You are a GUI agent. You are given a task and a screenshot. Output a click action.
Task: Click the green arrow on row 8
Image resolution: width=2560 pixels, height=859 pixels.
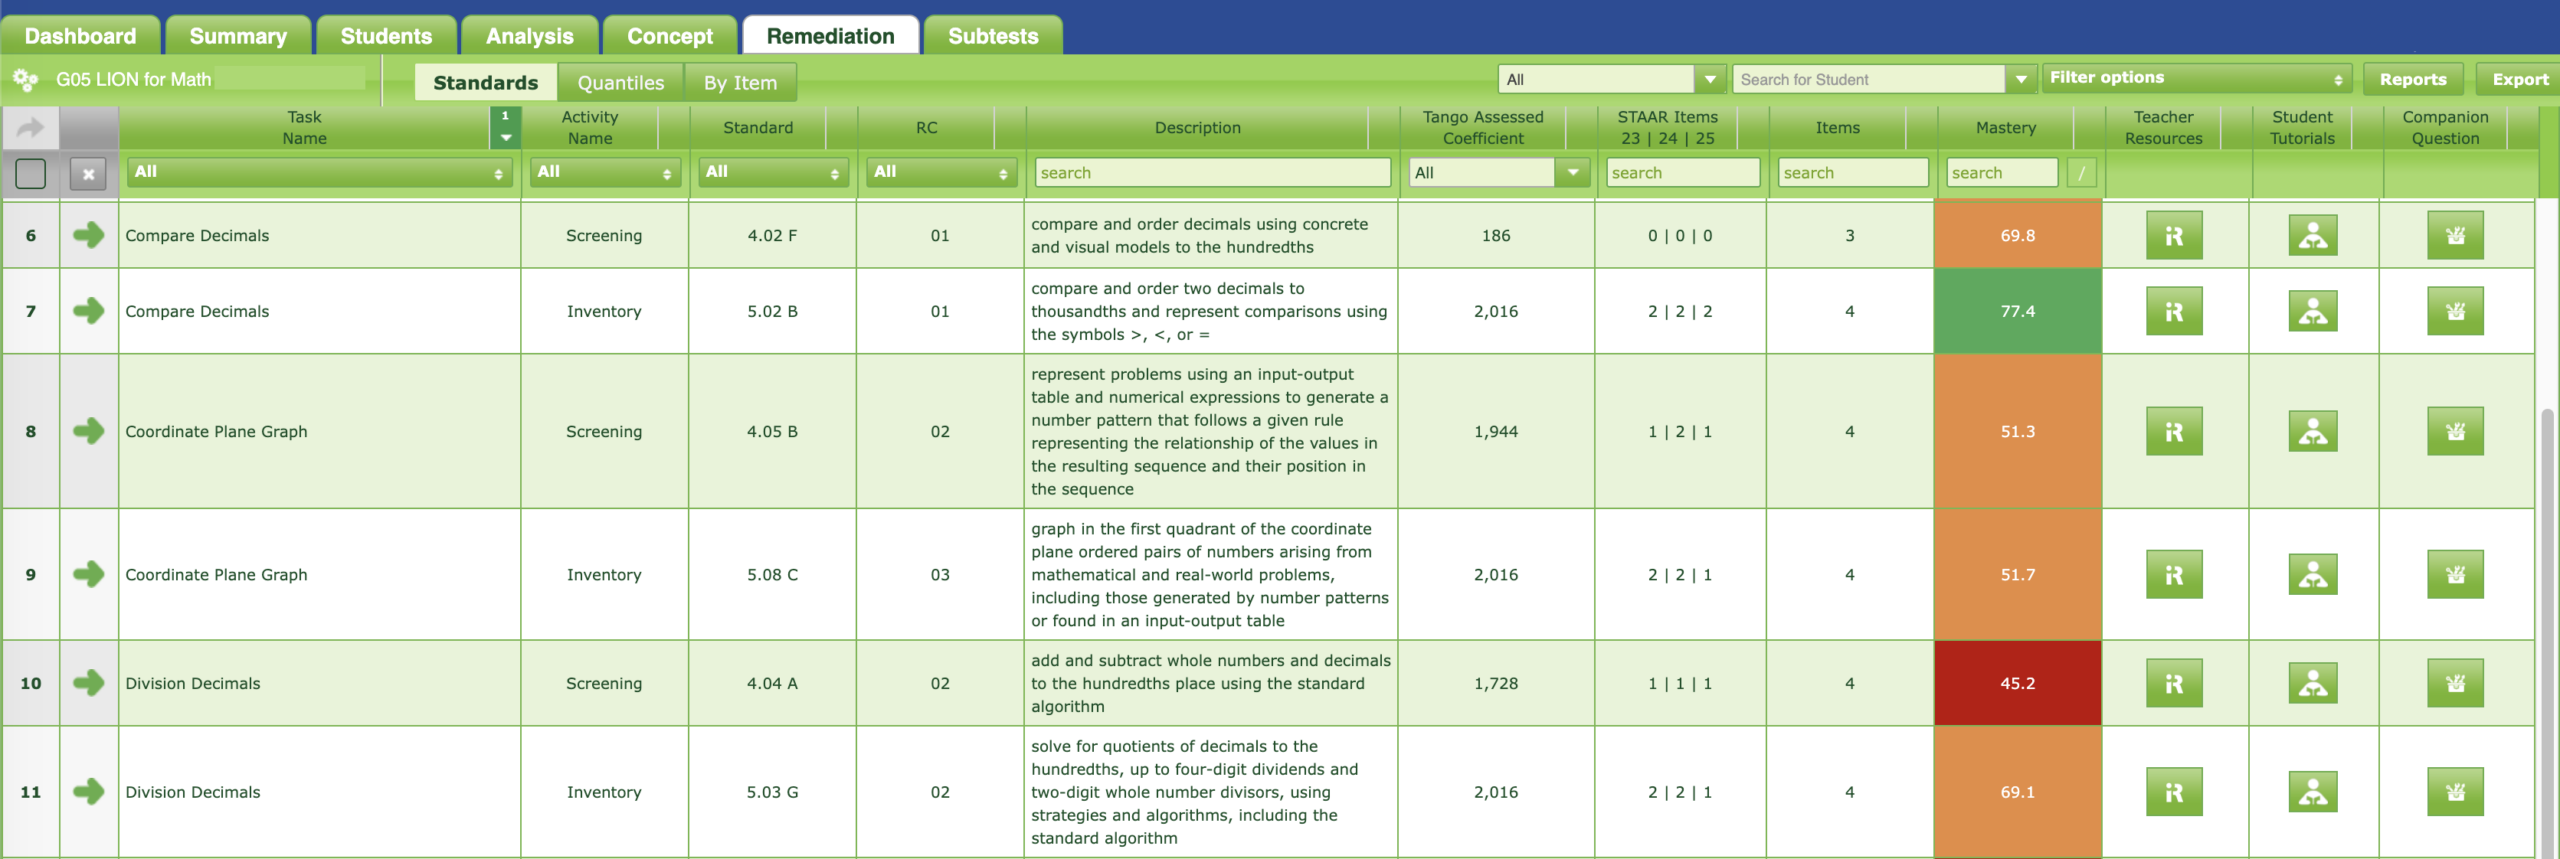click(x=89, y=432)
